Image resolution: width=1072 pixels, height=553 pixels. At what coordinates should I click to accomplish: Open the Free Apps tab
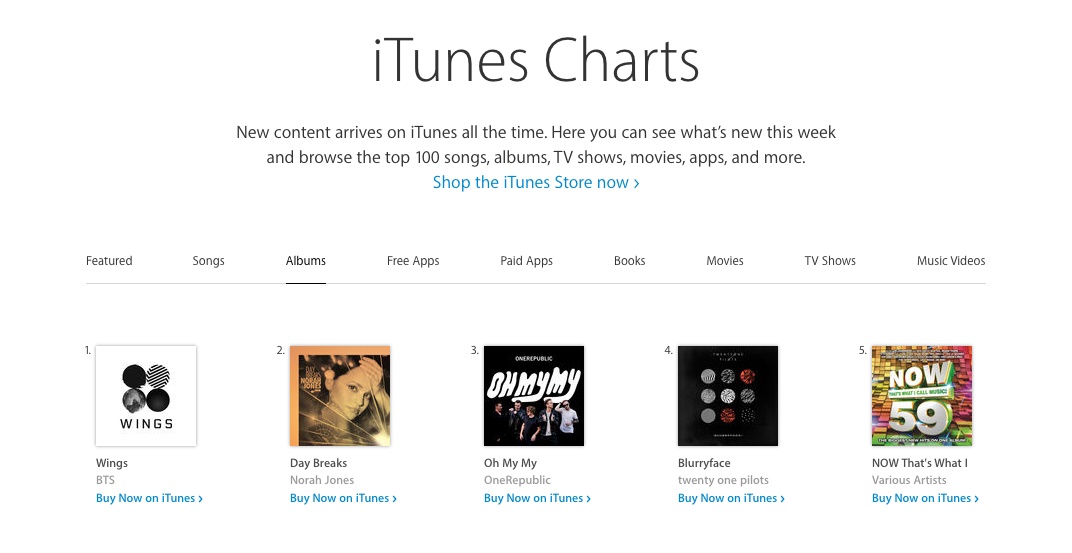(x=413, y=261)
